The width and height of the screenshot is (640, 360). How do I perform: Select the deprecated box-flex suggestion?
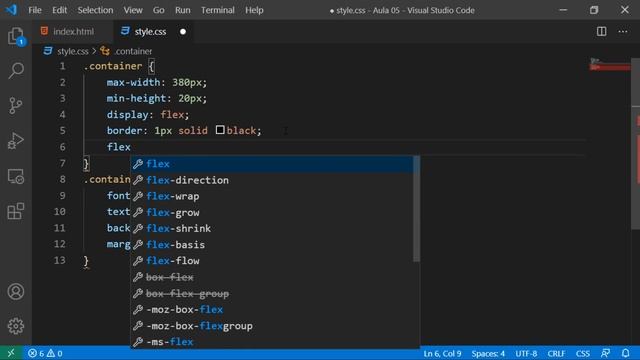tap(272, 277)
